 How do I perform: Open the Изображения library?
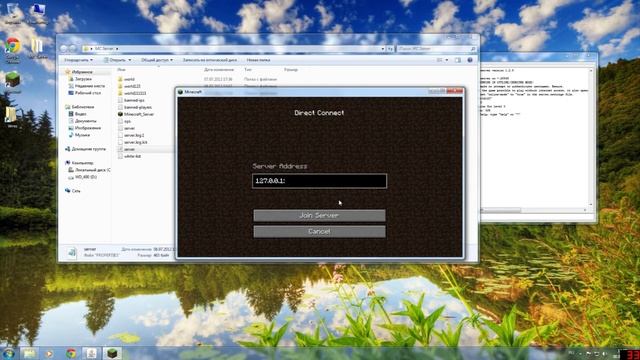87,128
